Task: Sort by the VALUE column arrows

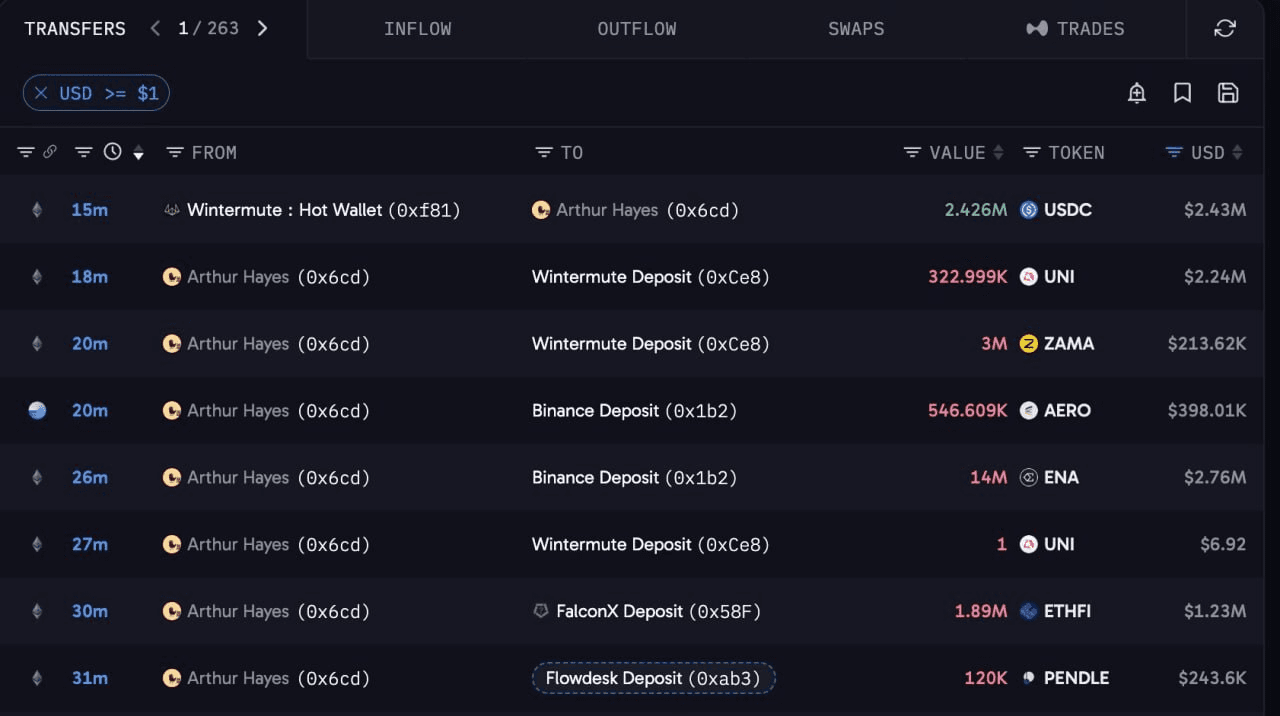Action: coord(998,152)
